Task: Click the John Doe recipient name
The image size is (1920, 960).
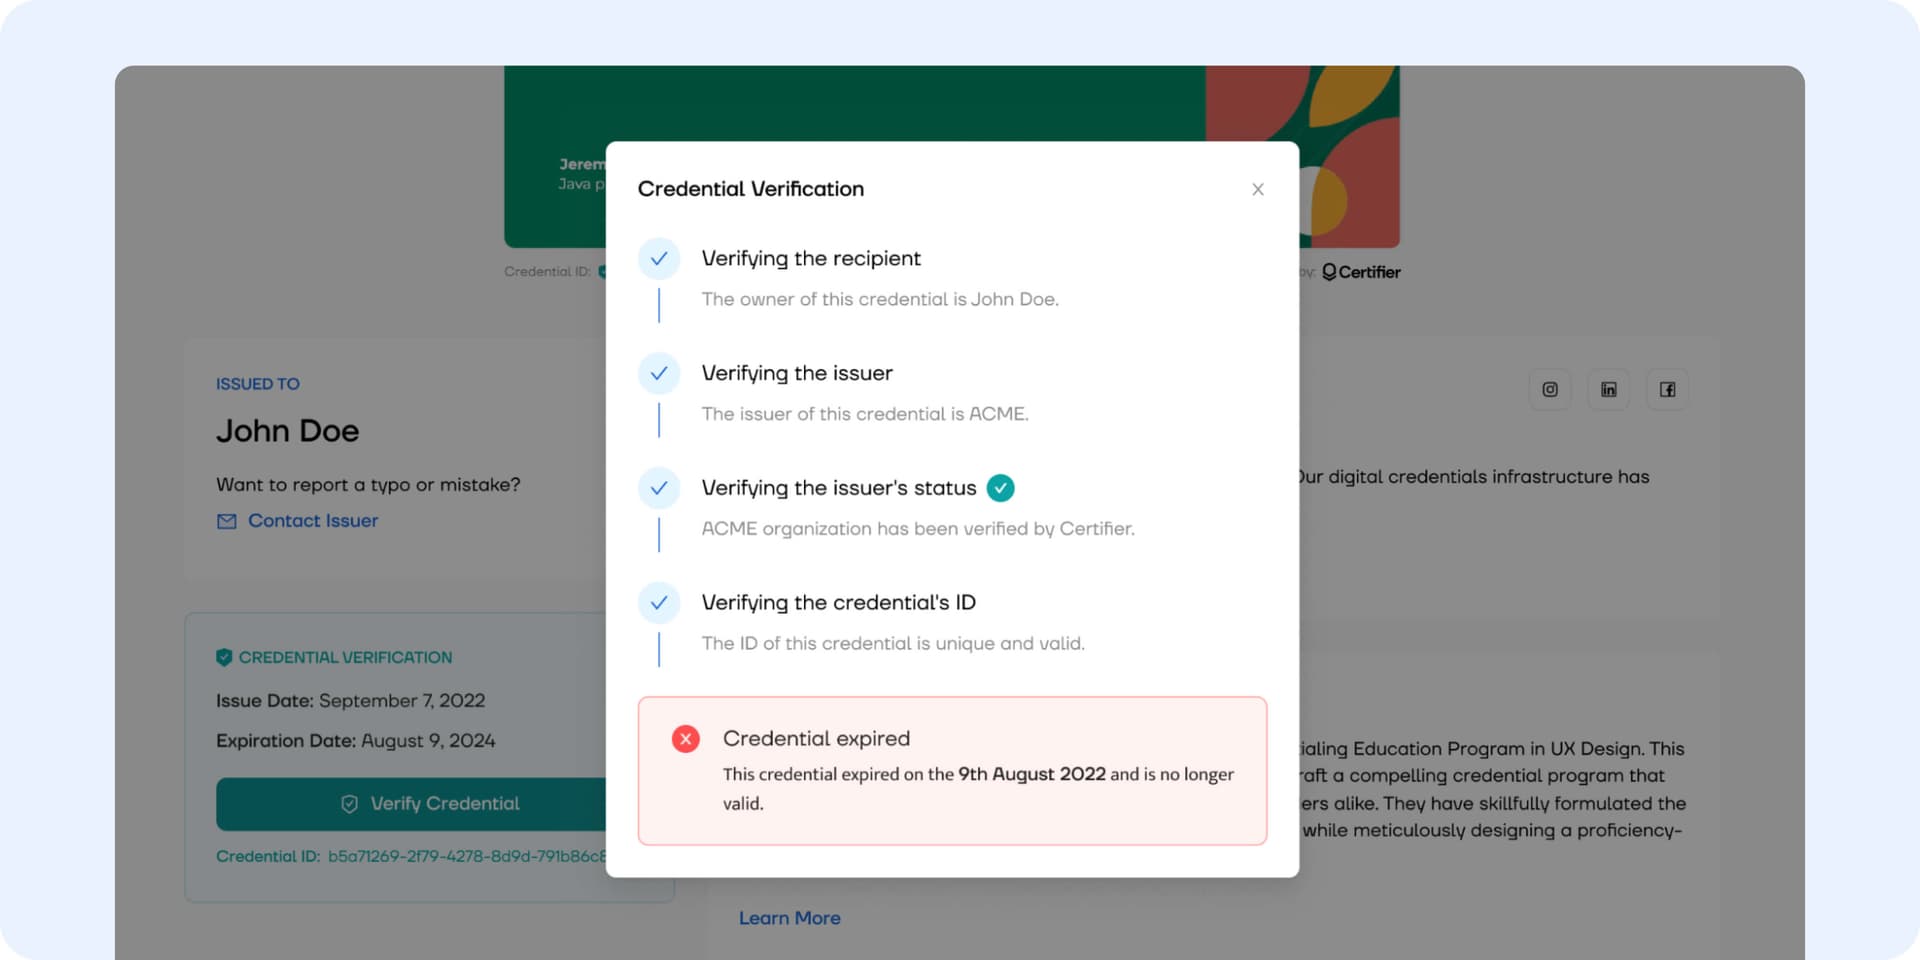Action: pos(287,431)
